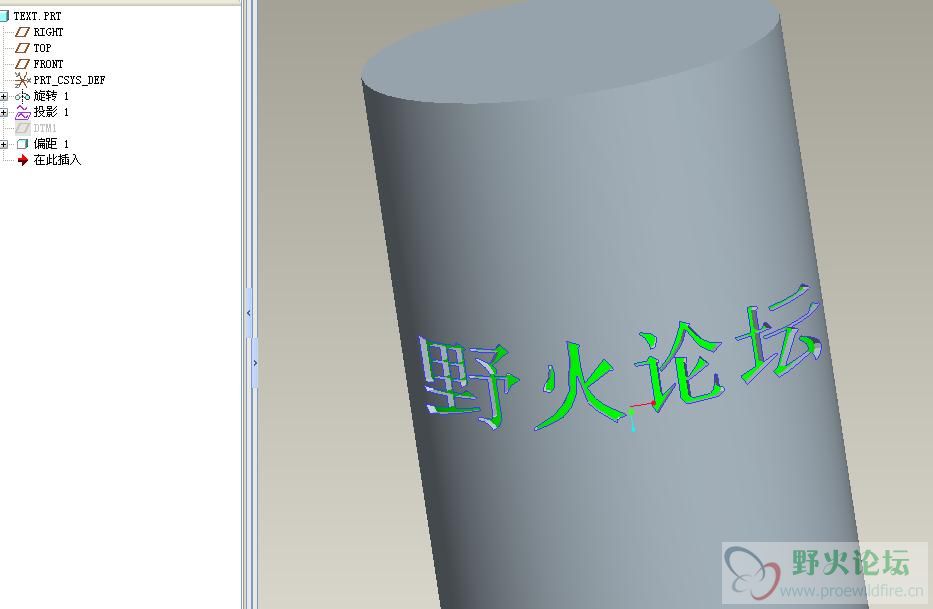
Task: Expand the 旋转 1 feature
Action: click(4, 96)
